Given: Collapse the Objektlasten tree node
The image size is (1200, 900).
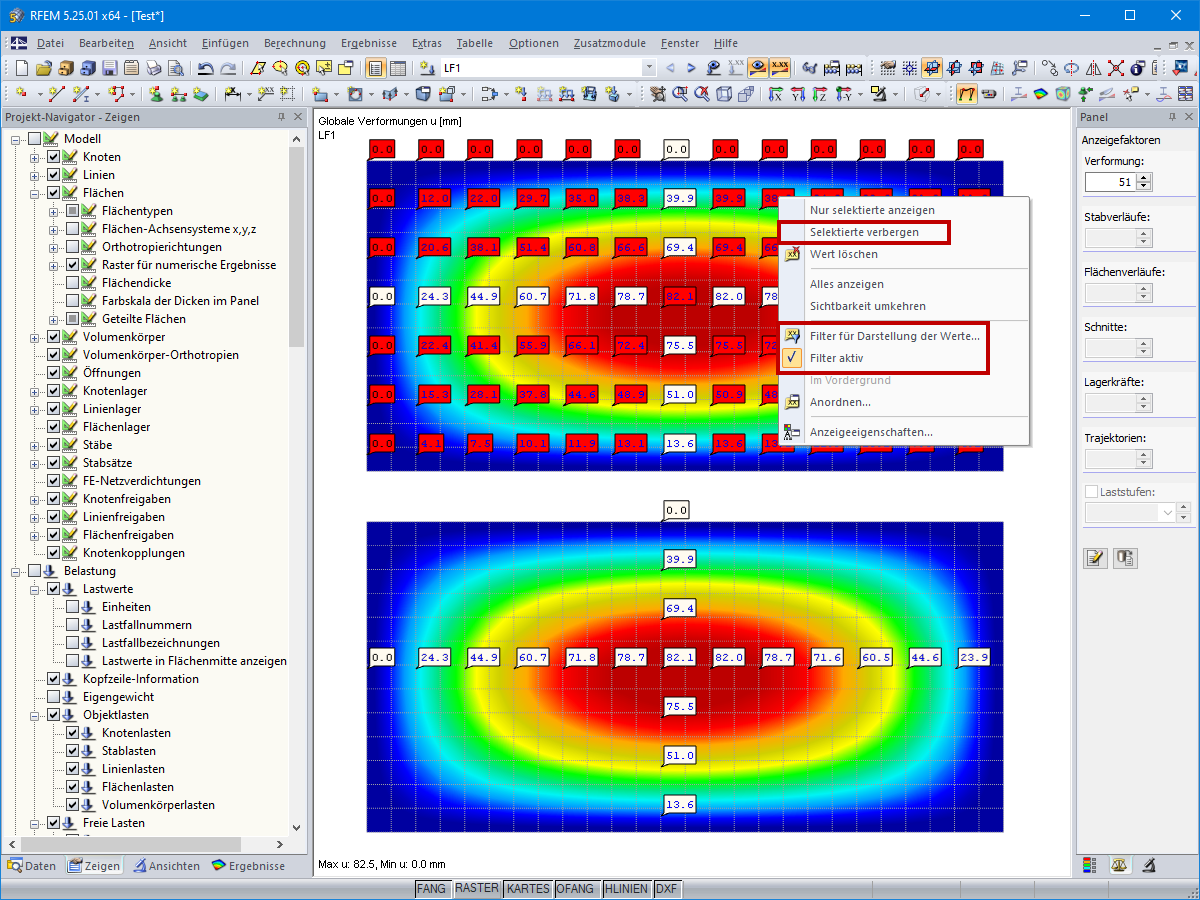Looking at the screenshot, I should click(36, 715).
